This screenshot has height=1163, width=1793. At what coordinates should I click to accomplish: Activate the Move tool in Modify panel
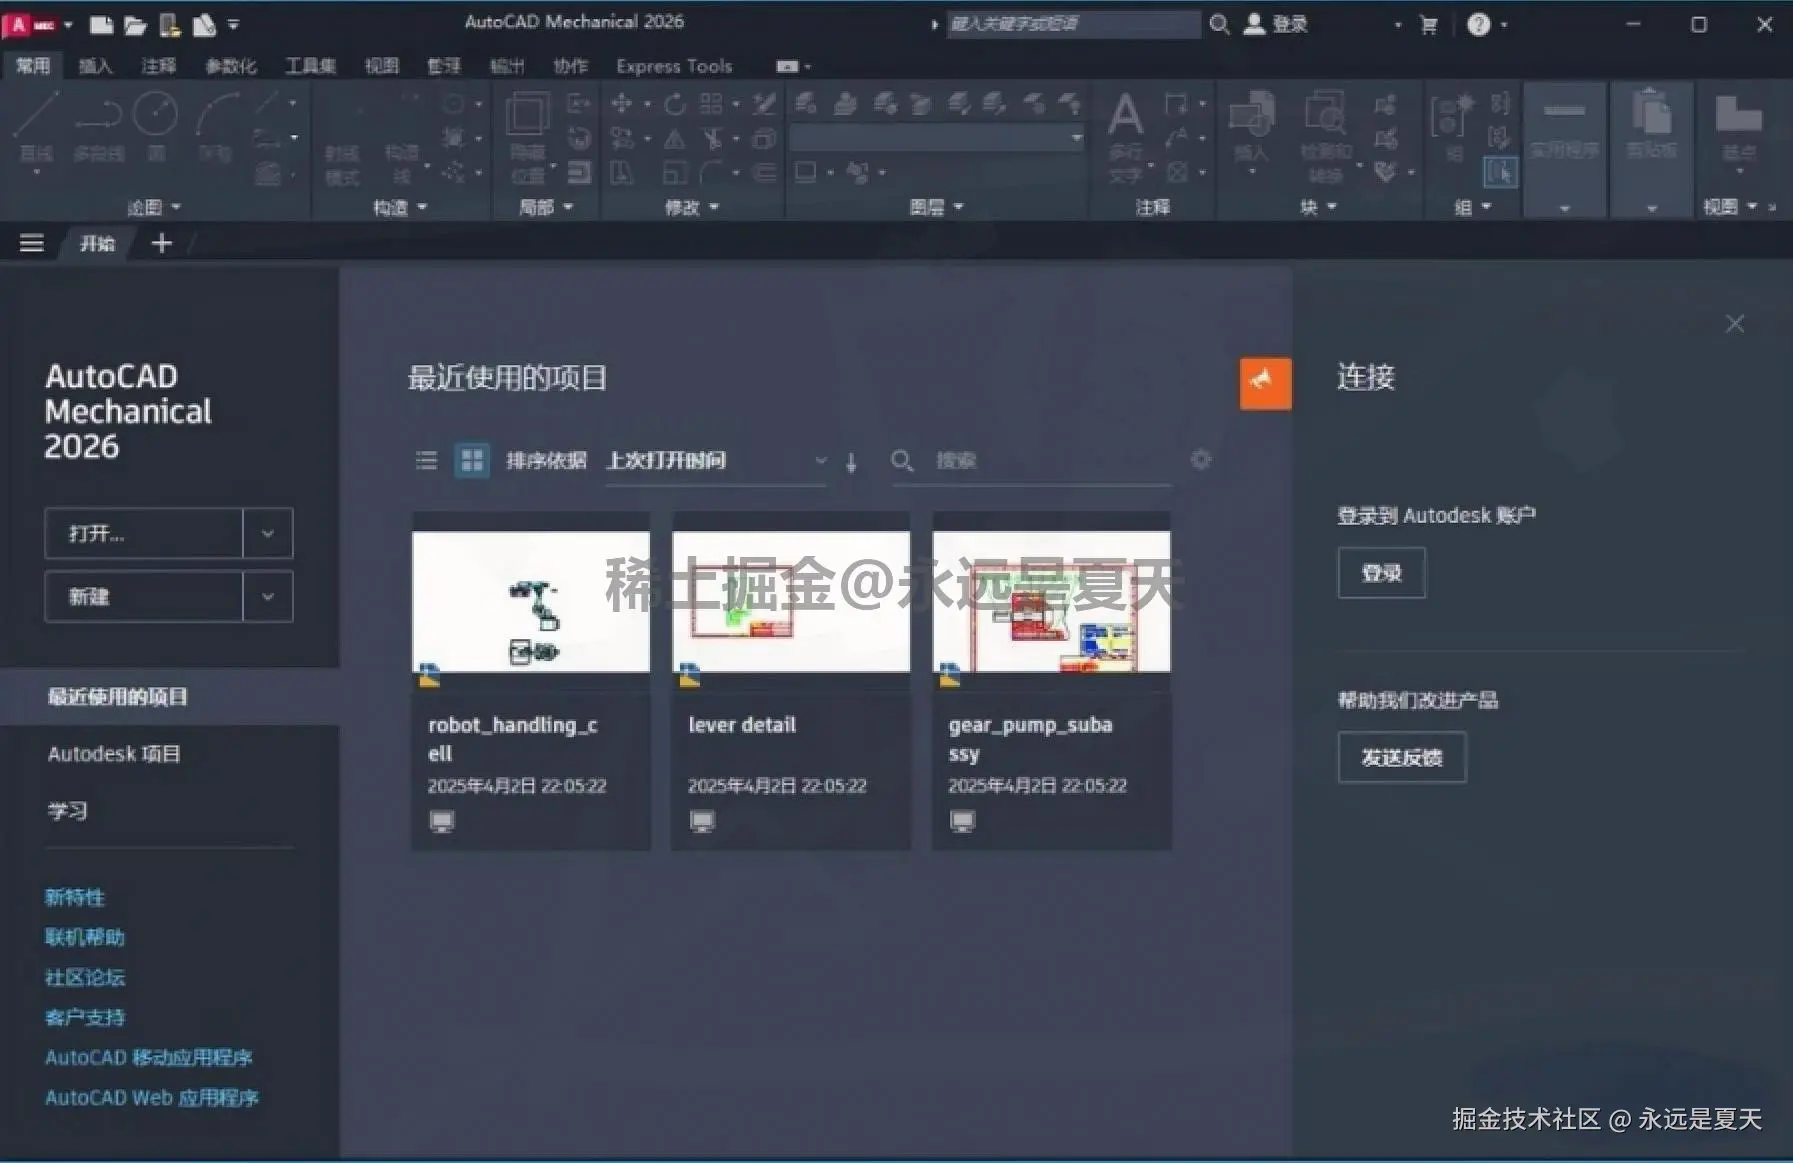(622, 103)
